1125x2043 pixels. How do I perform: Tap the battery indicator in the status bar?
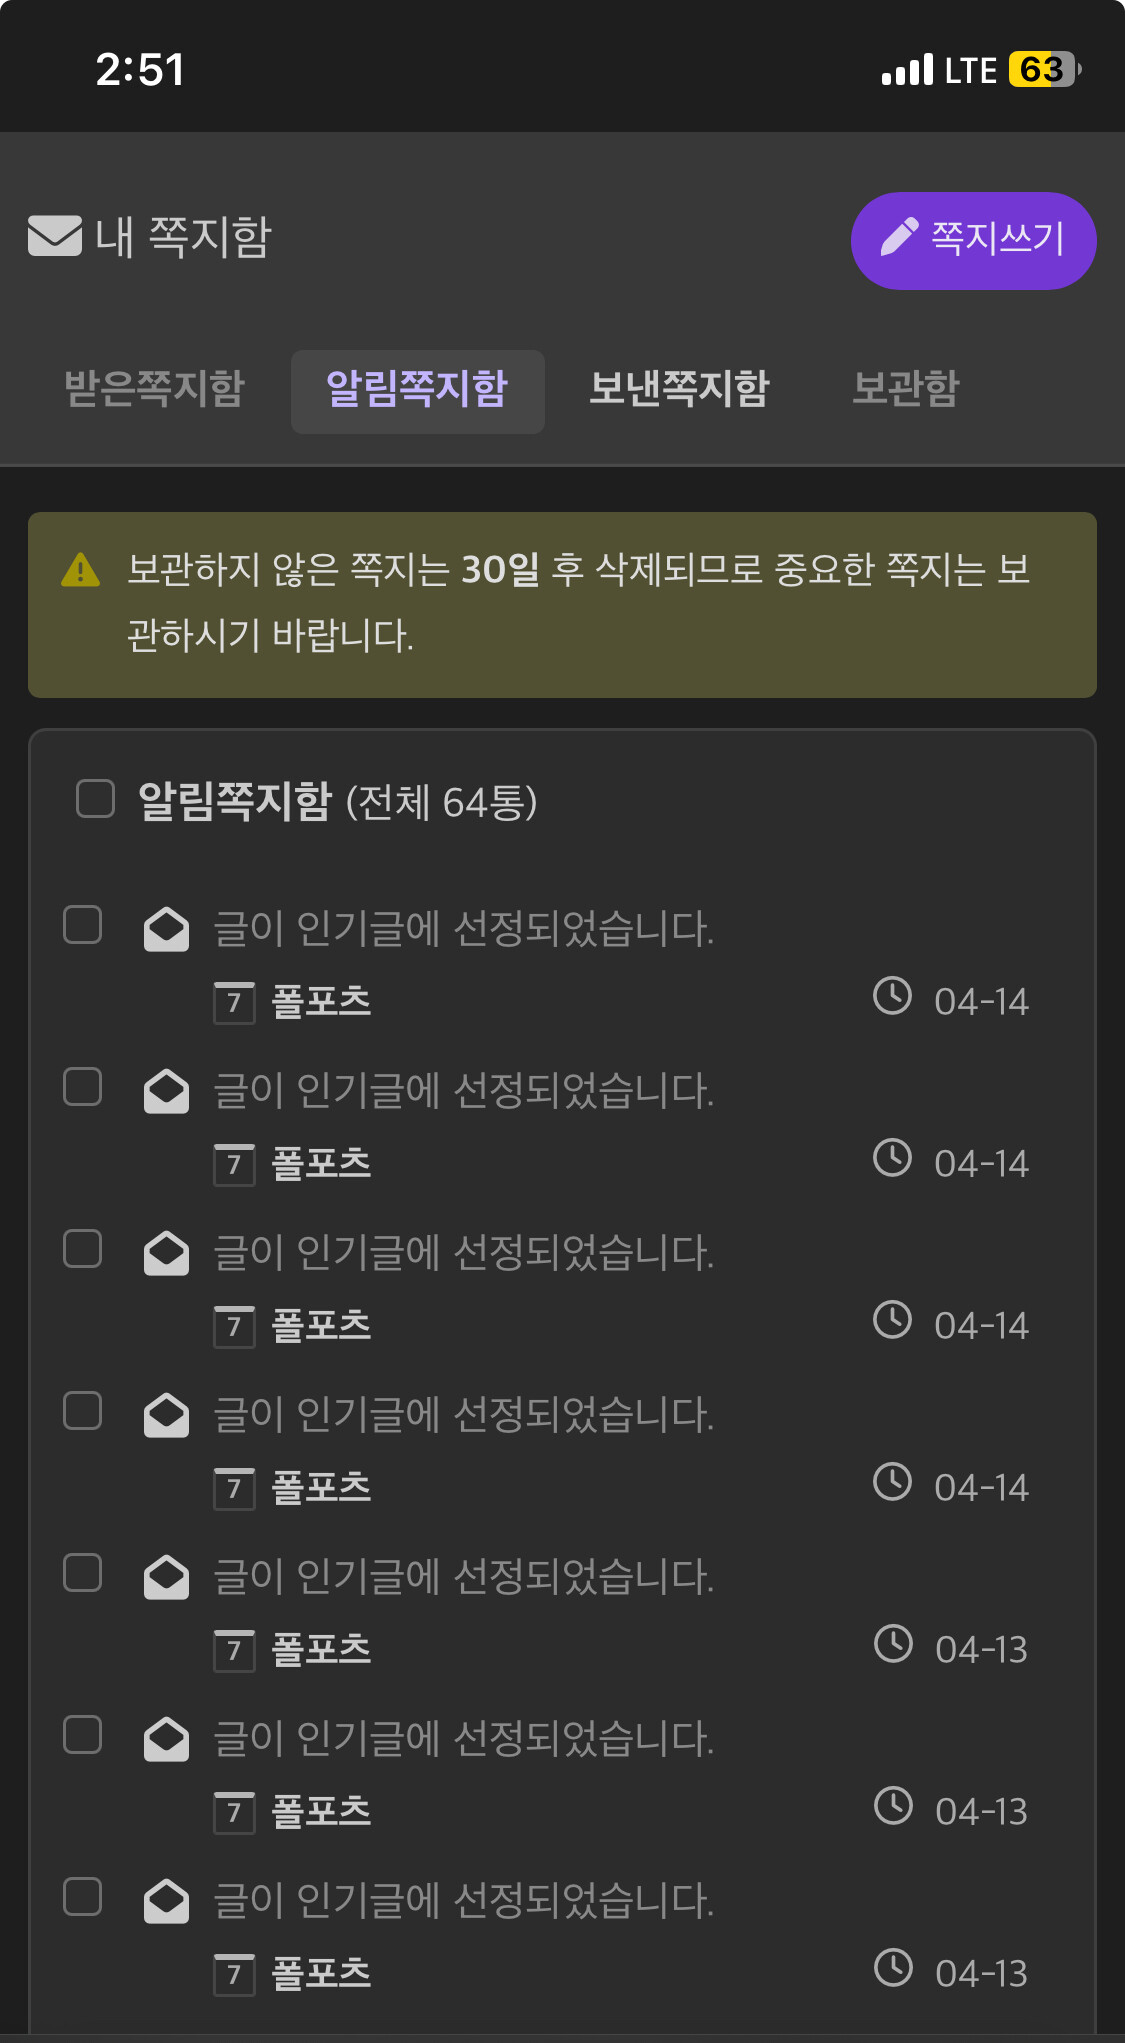click(x=1044, y=70)
